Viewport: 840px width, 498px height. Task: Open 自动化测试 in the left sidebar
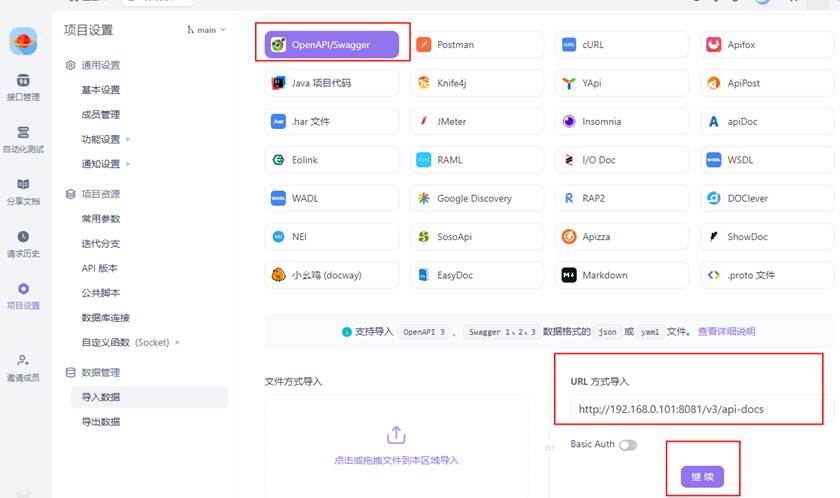(23, 140)
